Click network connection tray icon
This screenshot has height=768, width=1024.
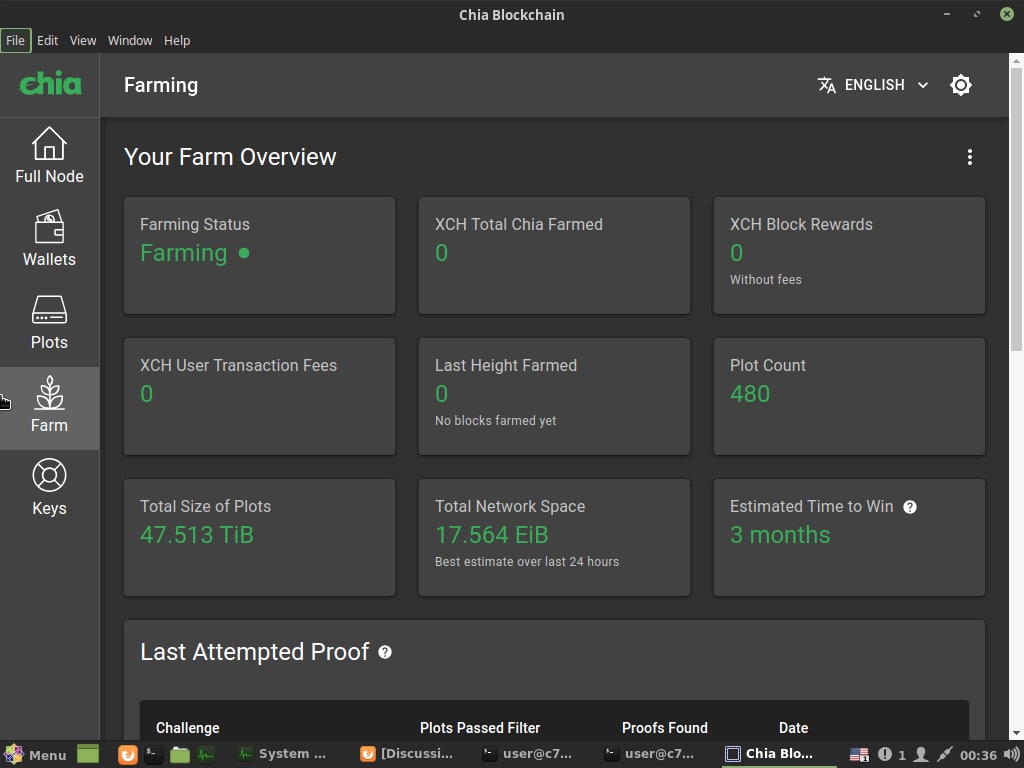point(944,754)
